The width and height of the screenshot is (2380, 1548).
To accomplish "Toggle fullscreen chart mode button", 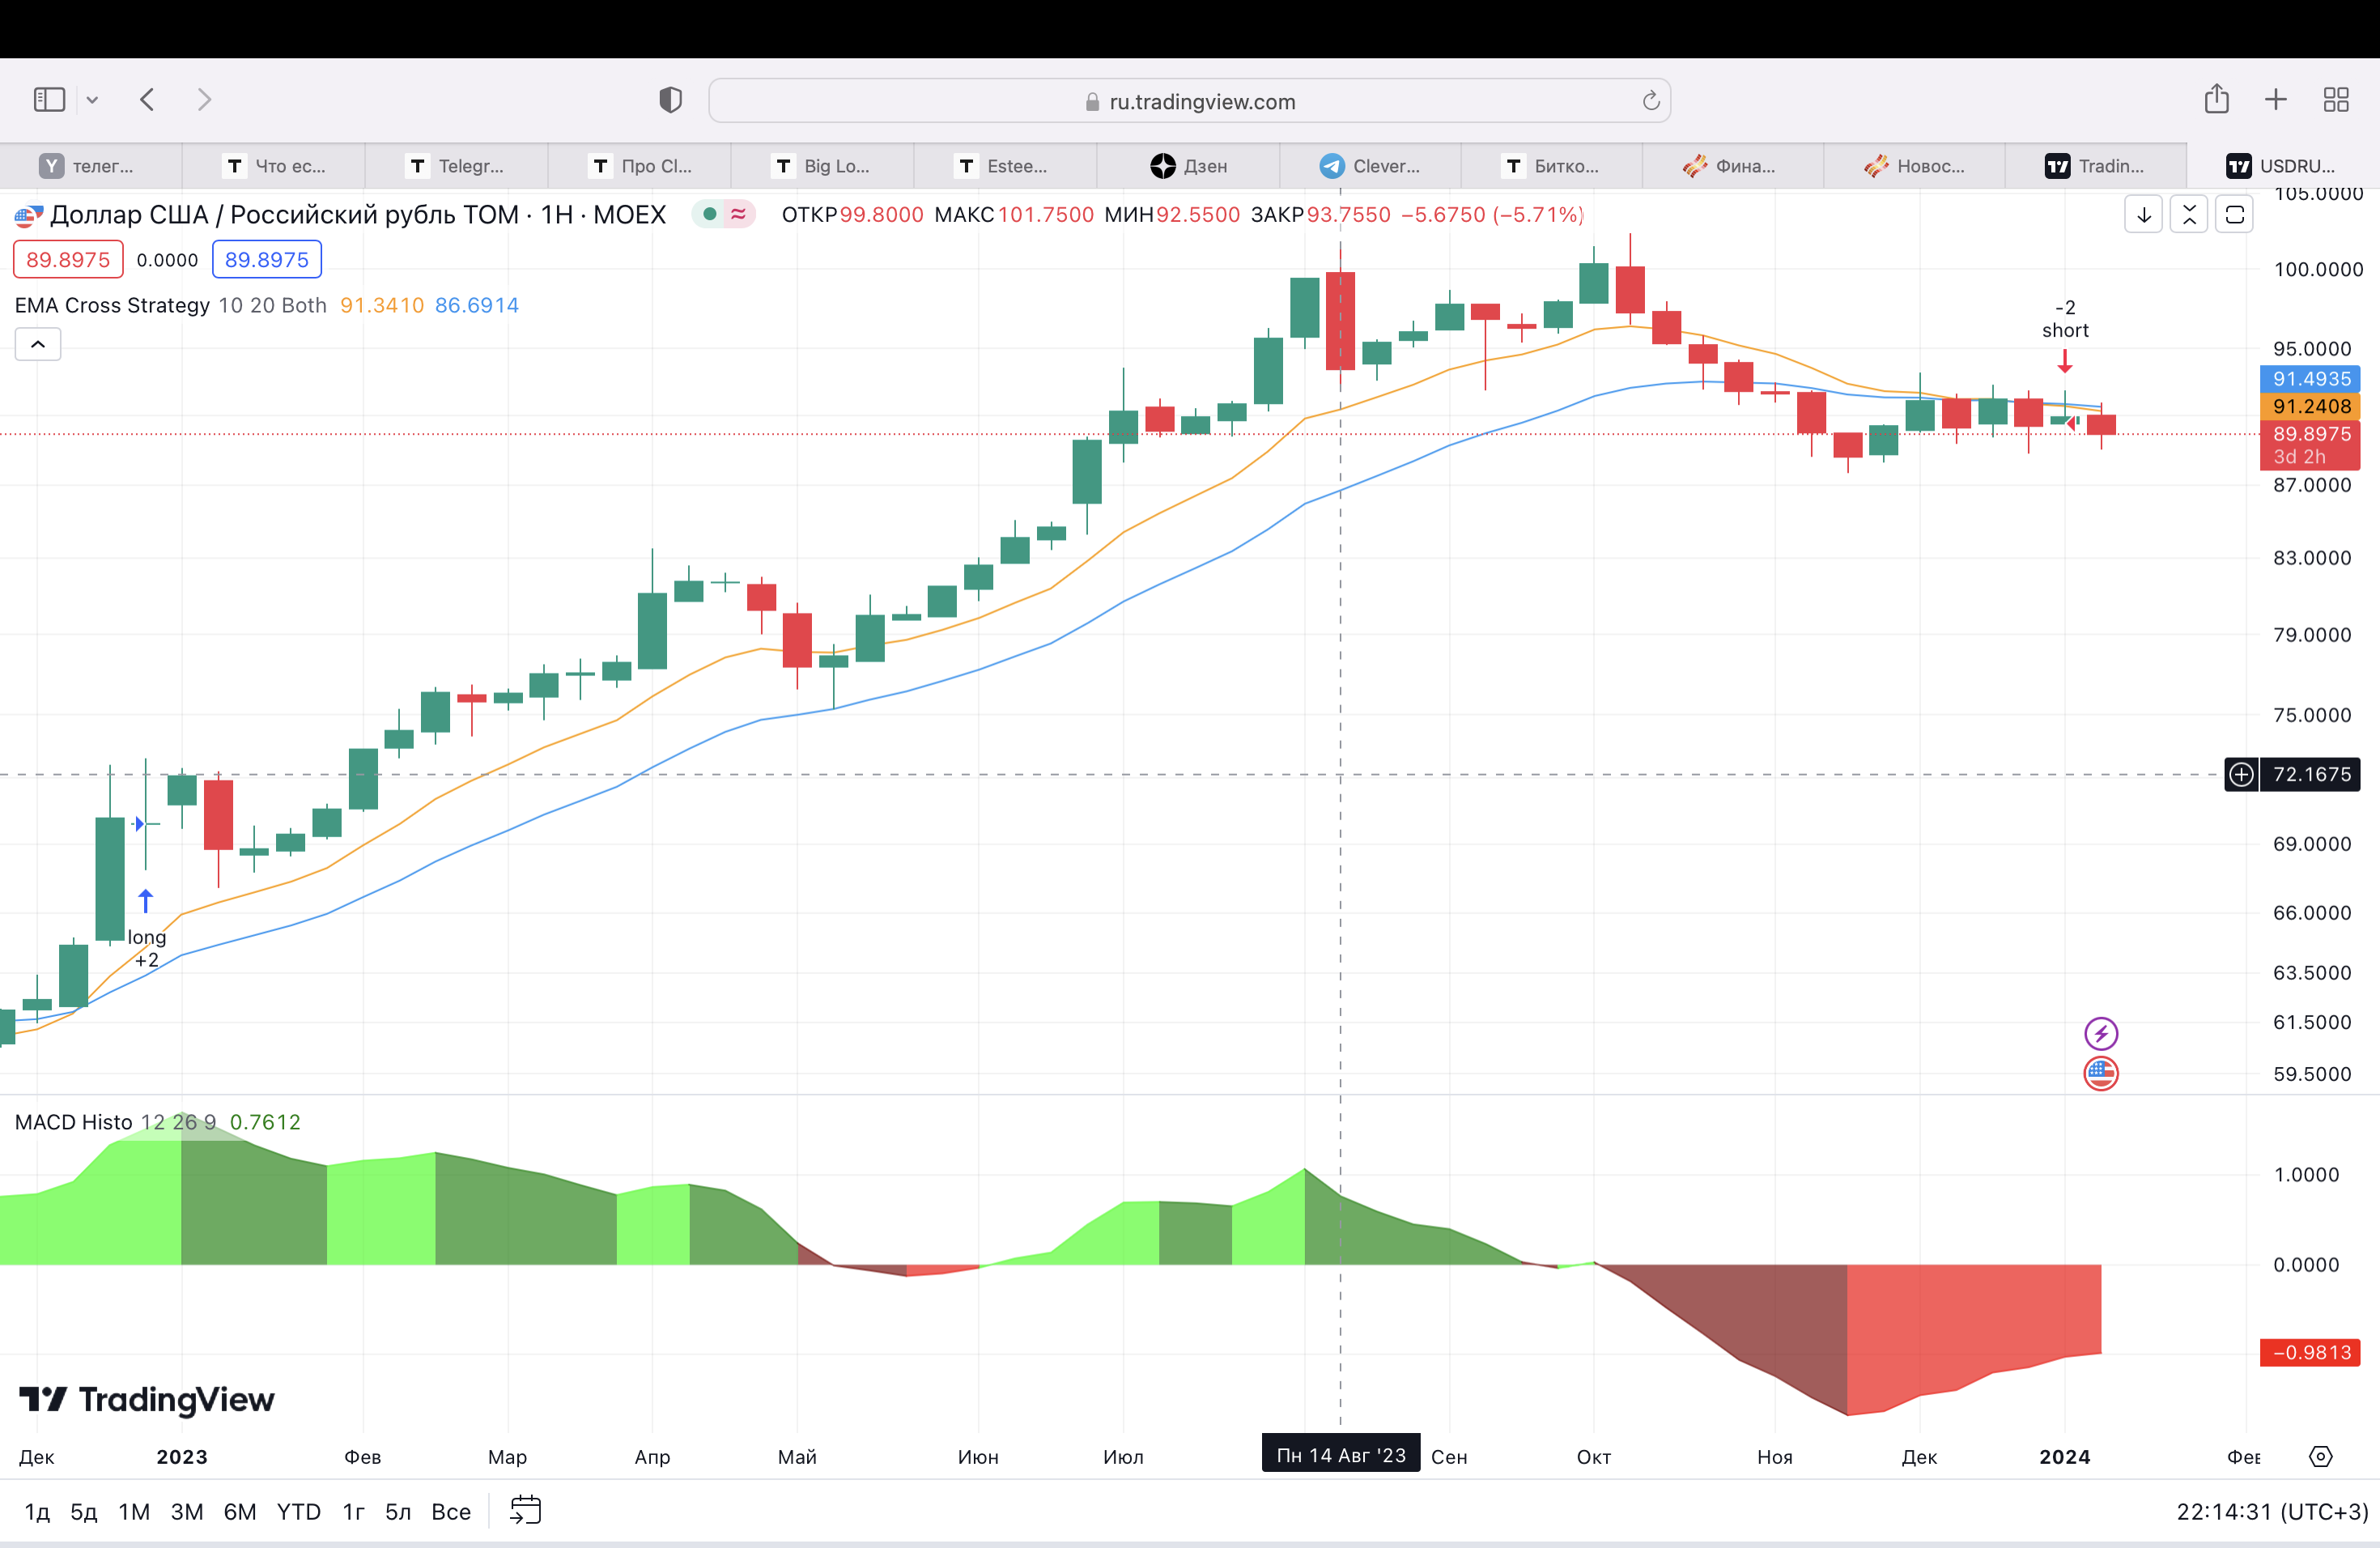I will tap(2234, 215).
